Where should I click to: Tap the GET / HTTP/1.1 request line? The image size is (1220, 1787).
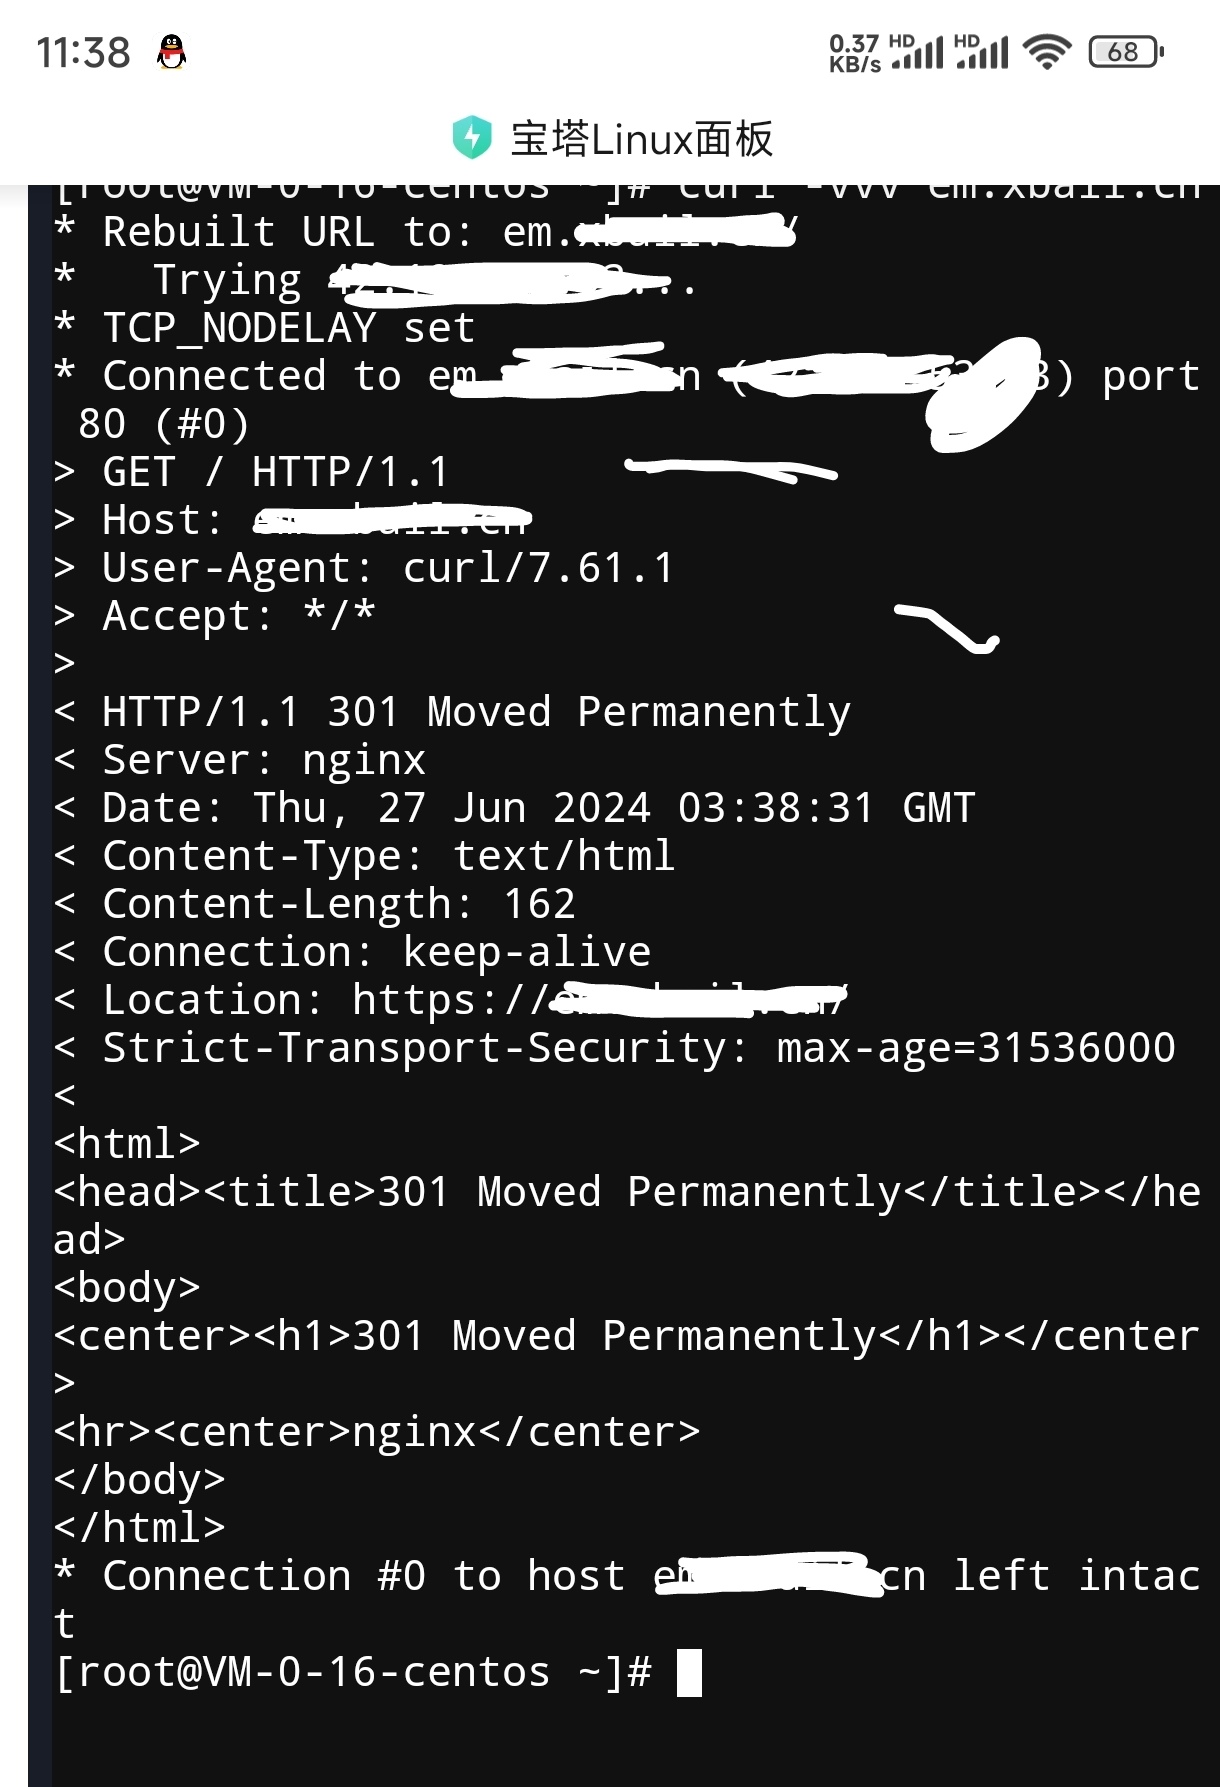(x=252, y=472)
